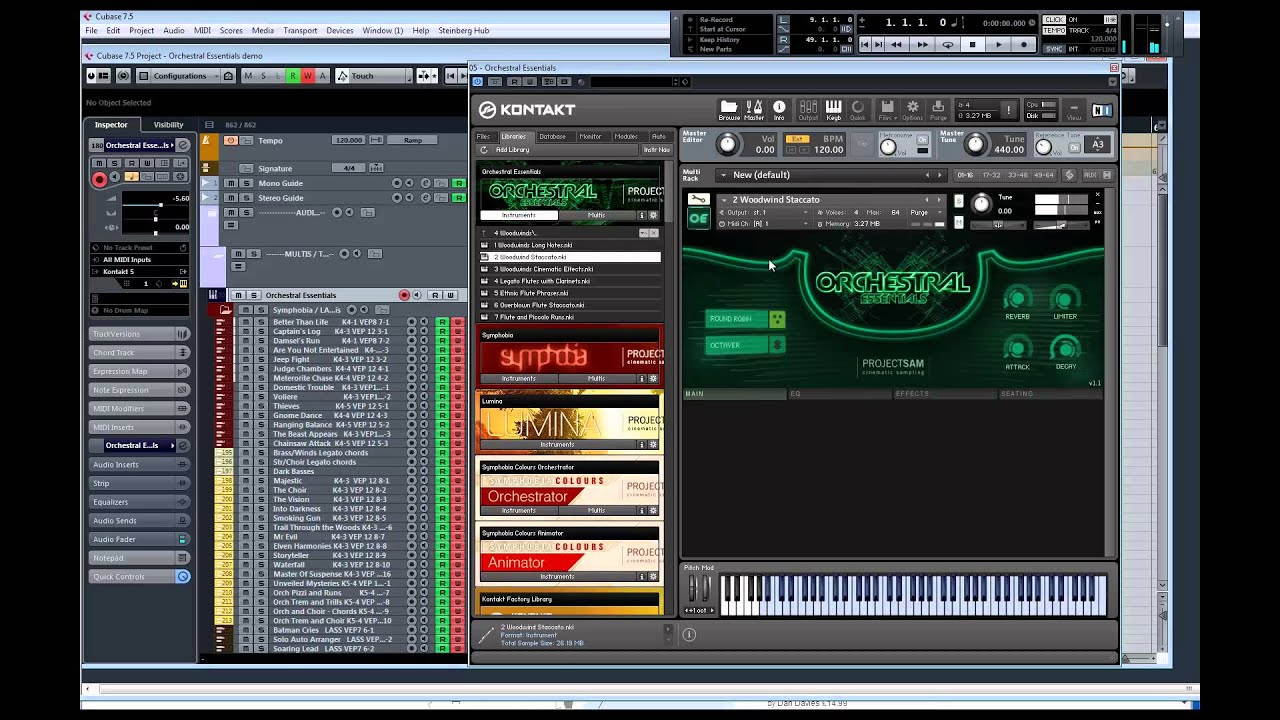Click the Kontakt panic exclamation button
Viewport: 1280px width, 720px height.
click(1008, 109)
